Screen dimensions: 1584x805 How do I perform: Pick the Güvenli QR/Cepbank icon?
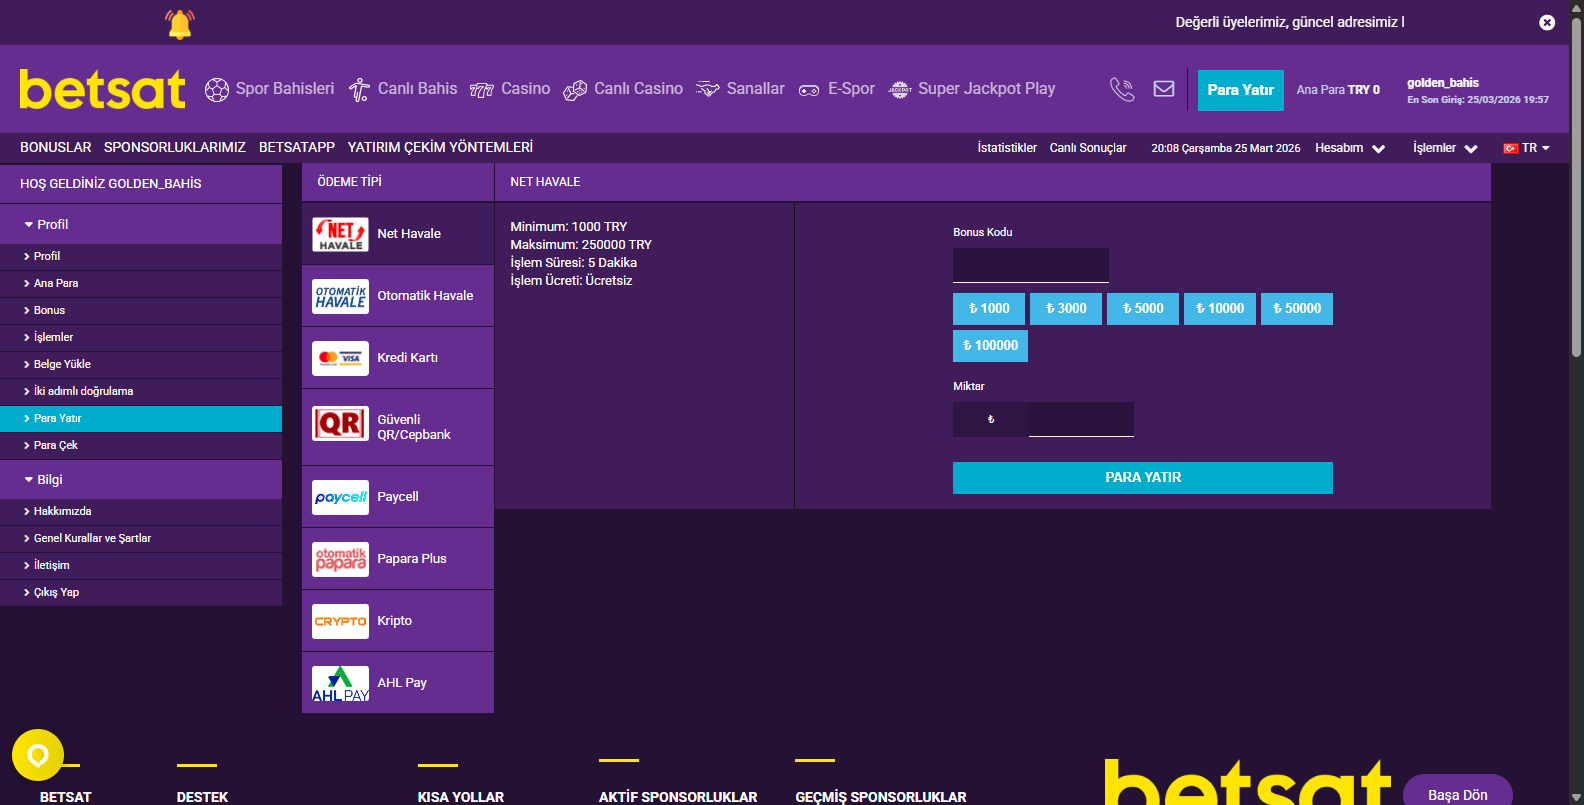tap(340, 424)
